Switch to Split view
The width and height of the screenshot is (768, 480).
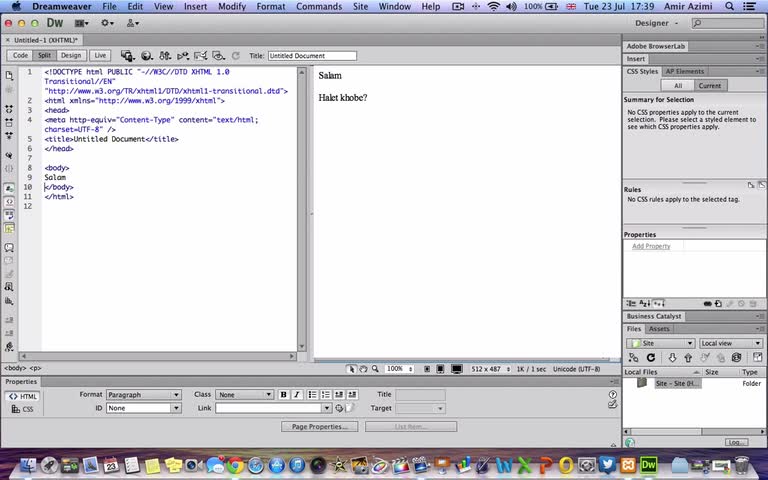pos(45,55)
